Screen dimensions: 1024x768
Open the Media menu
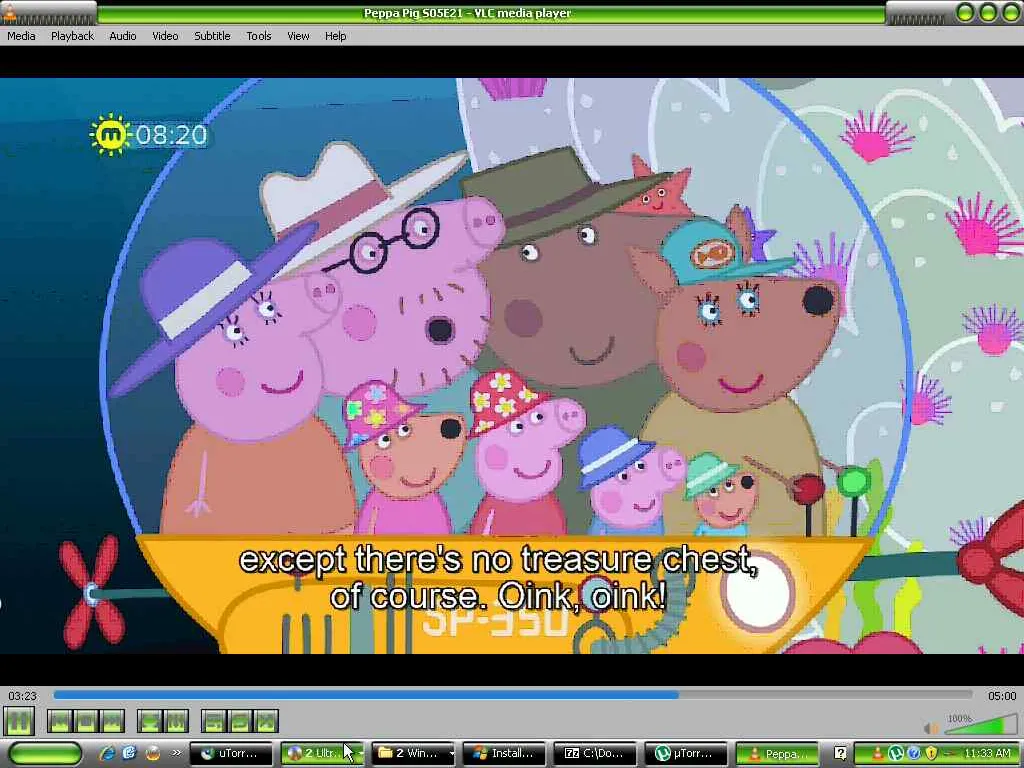[x=21, y=36]
